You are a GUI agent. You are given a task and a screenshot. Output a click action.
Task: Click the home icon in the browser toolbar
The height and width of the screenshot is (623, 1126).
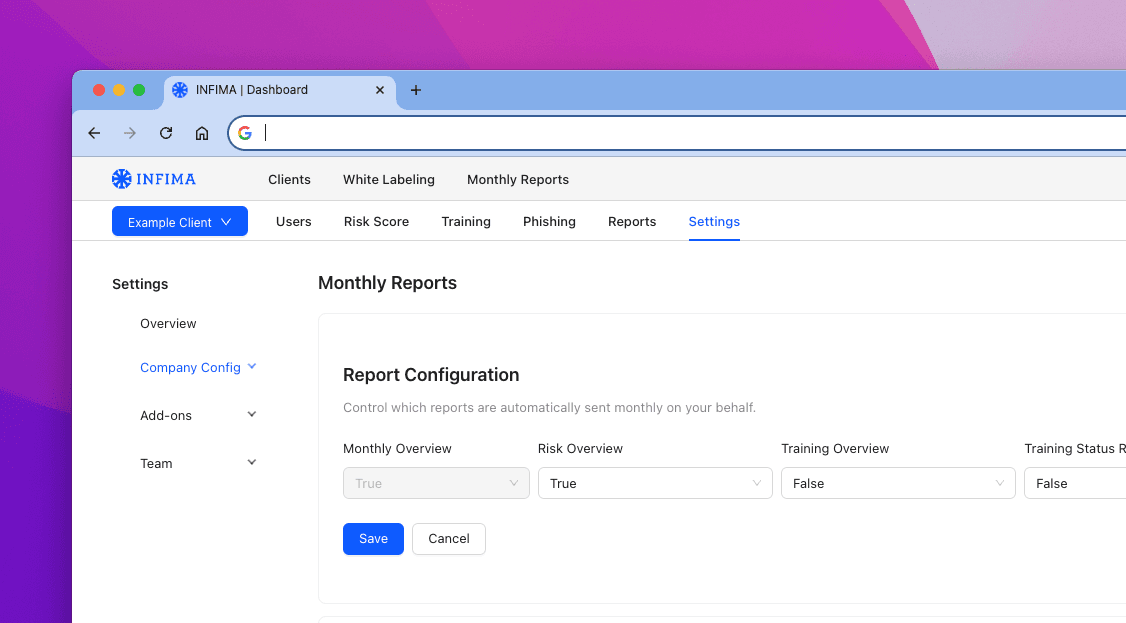click(x=202, y=132)
